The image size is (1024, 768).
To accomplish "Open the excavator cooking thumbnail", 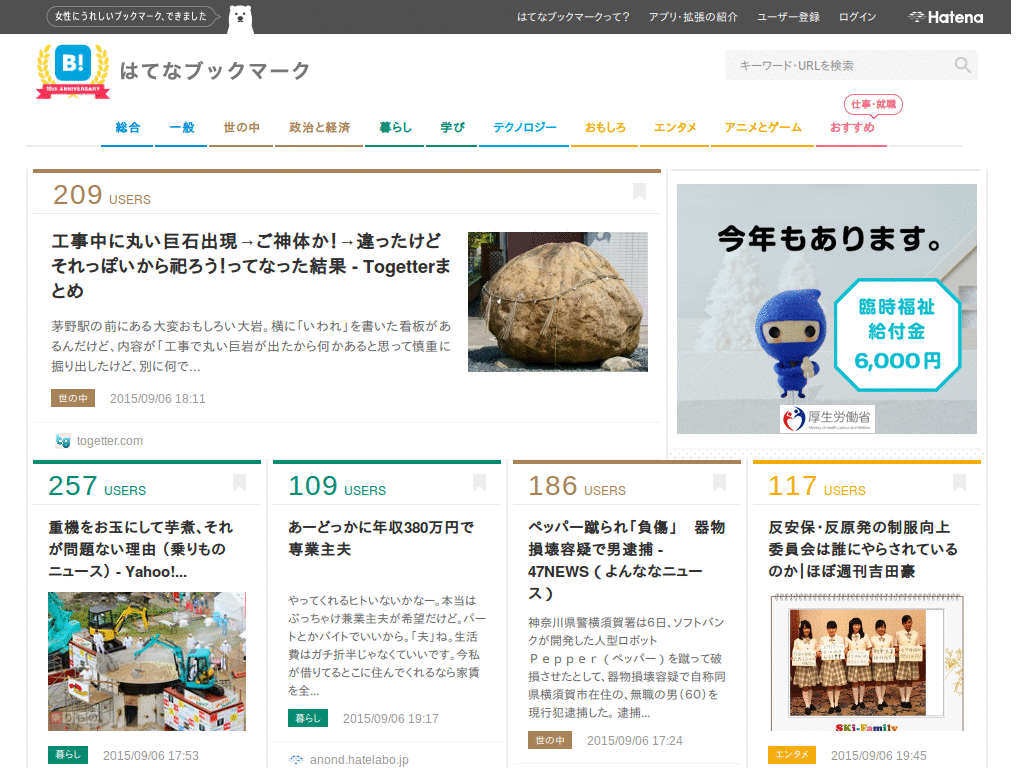I will click(x=147, y=662).
